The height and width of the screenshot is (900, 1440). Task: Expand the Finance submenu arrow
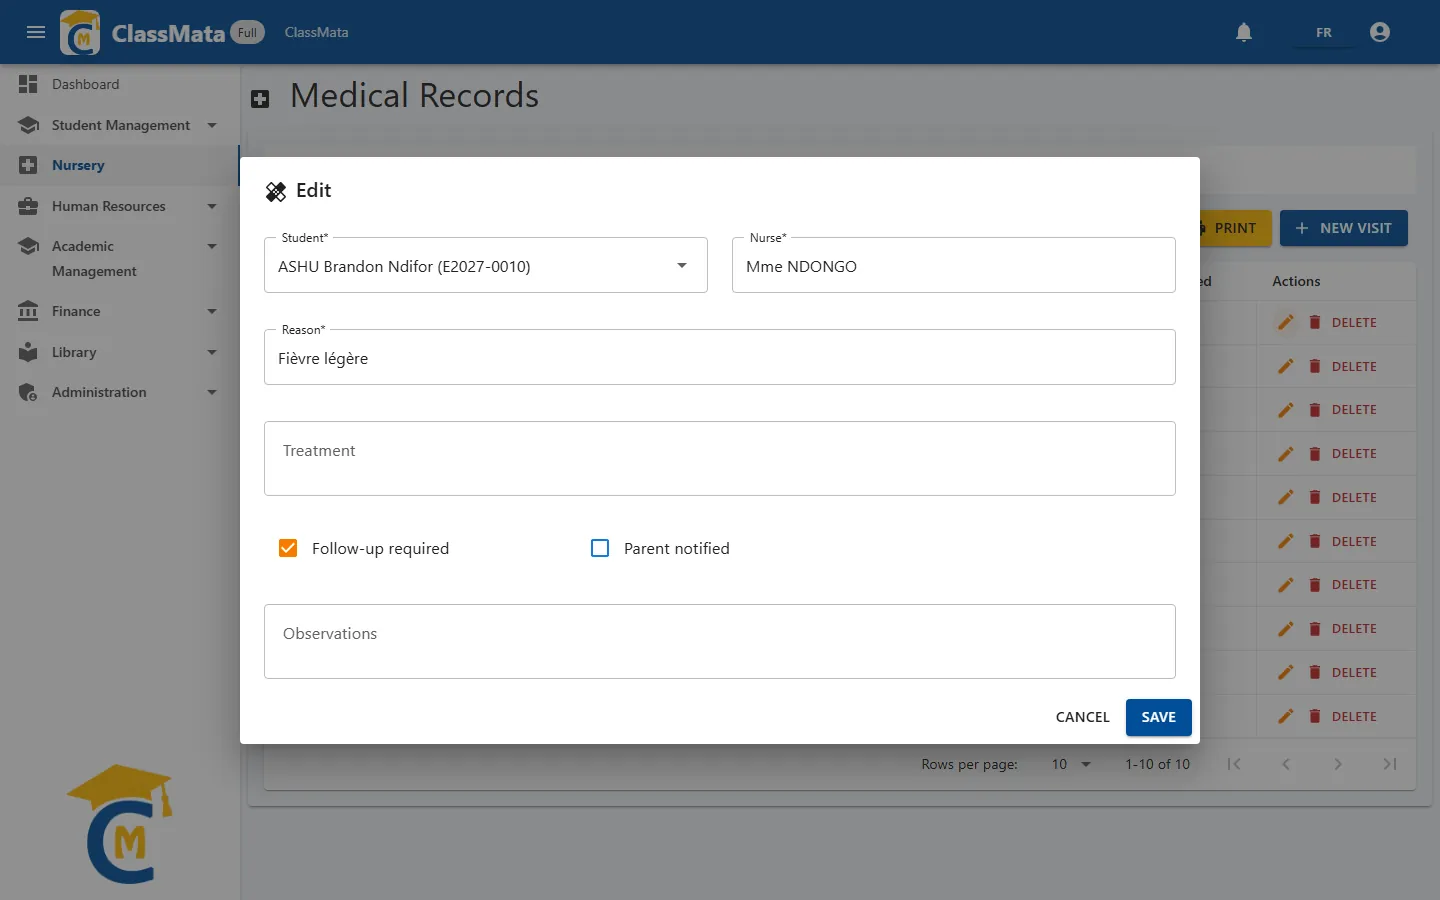[x=212, y=311]
